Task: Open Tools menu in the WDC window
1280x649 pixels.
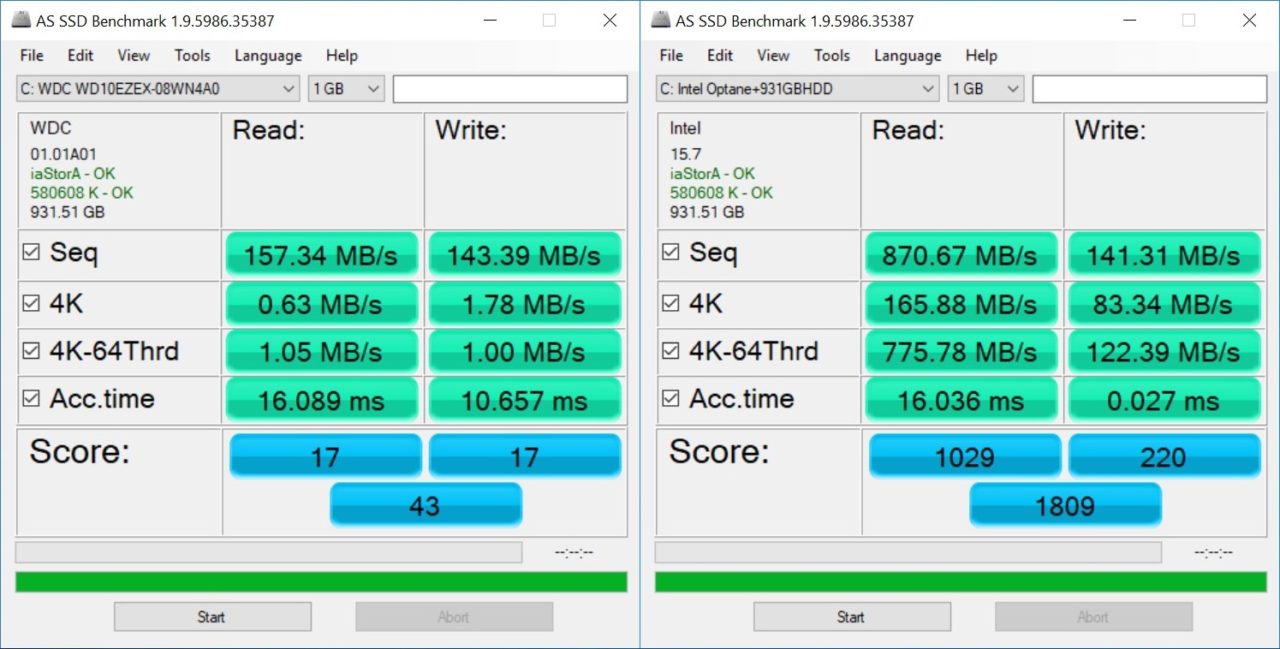Action: pyautogui.click(x=192, y=56)
